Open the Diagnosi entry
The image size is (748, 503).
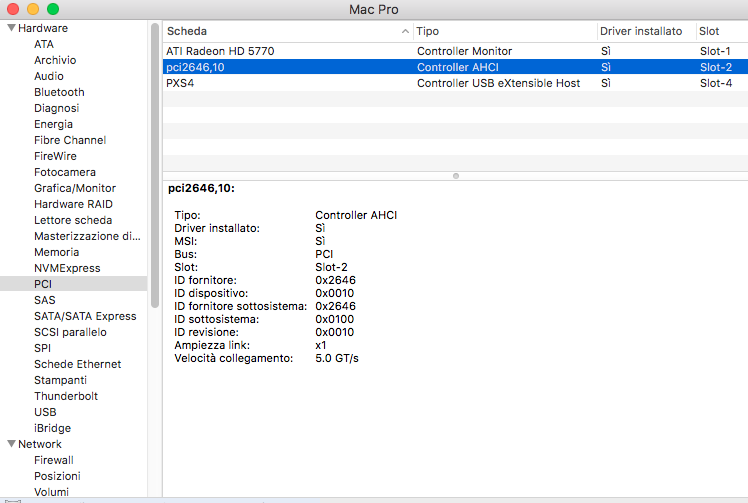pos(56,108)
